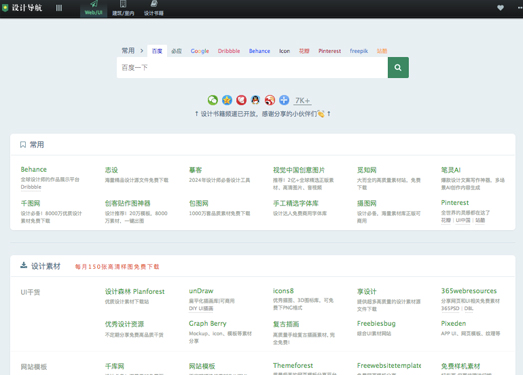The image size is (523, 375).
Task: Open the three-dots more menu in top bar
Action: tap(520, 8)
